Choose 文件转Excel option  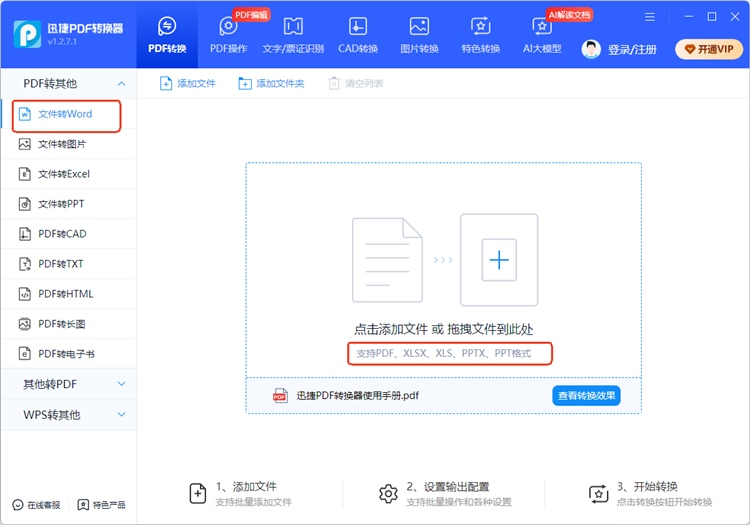[69, 174]
